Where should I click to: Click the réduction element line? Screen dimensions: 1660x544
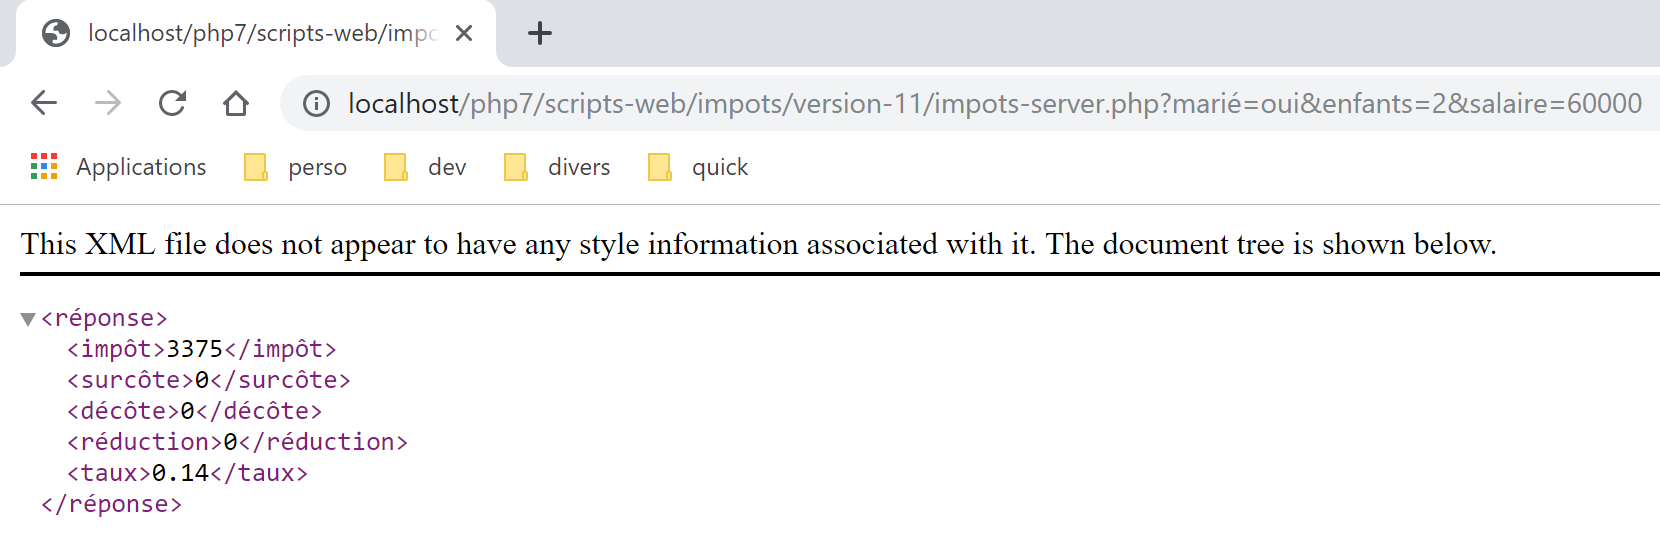pos(237,442)
